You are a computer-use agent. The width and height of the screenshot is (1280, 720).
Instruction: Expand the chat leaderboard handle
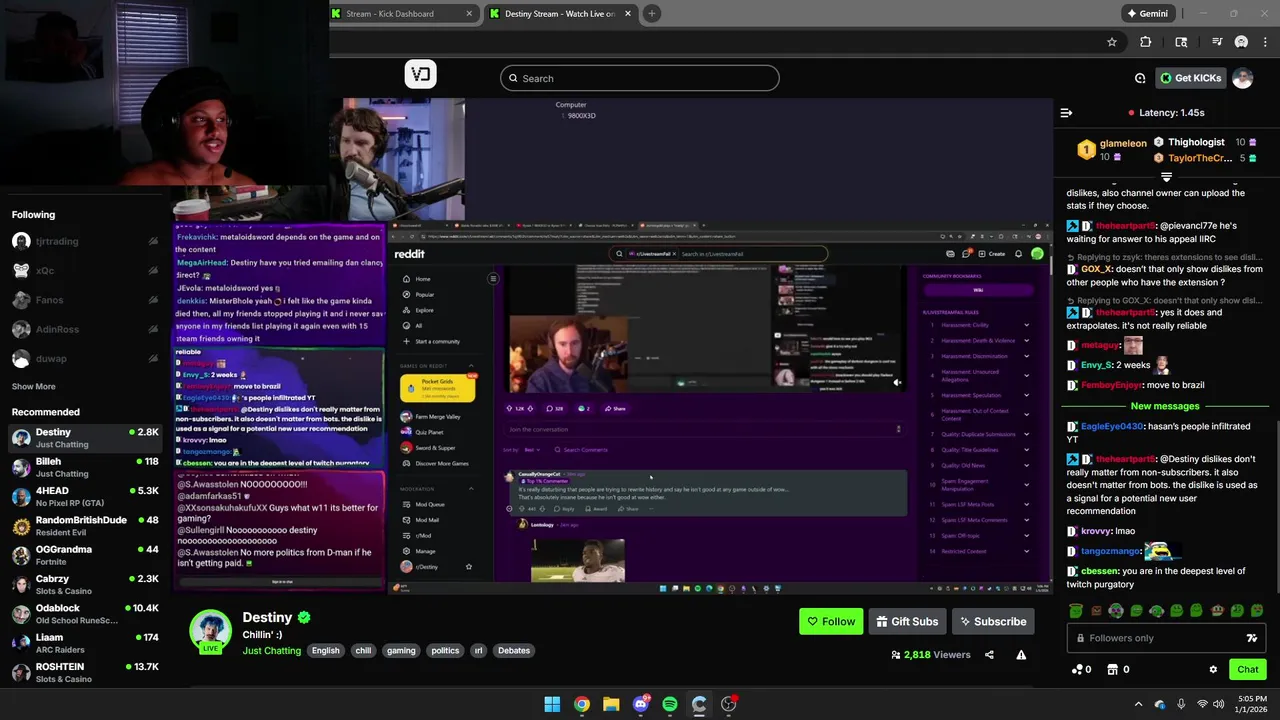tap(1166, 177)
